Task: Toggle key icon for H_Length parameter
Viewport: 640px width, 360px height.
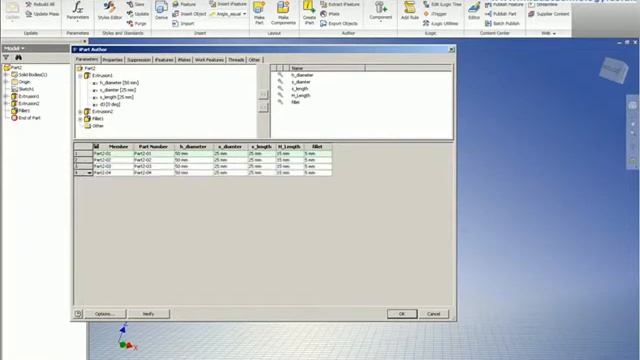Action: click(x=280, y=95)
